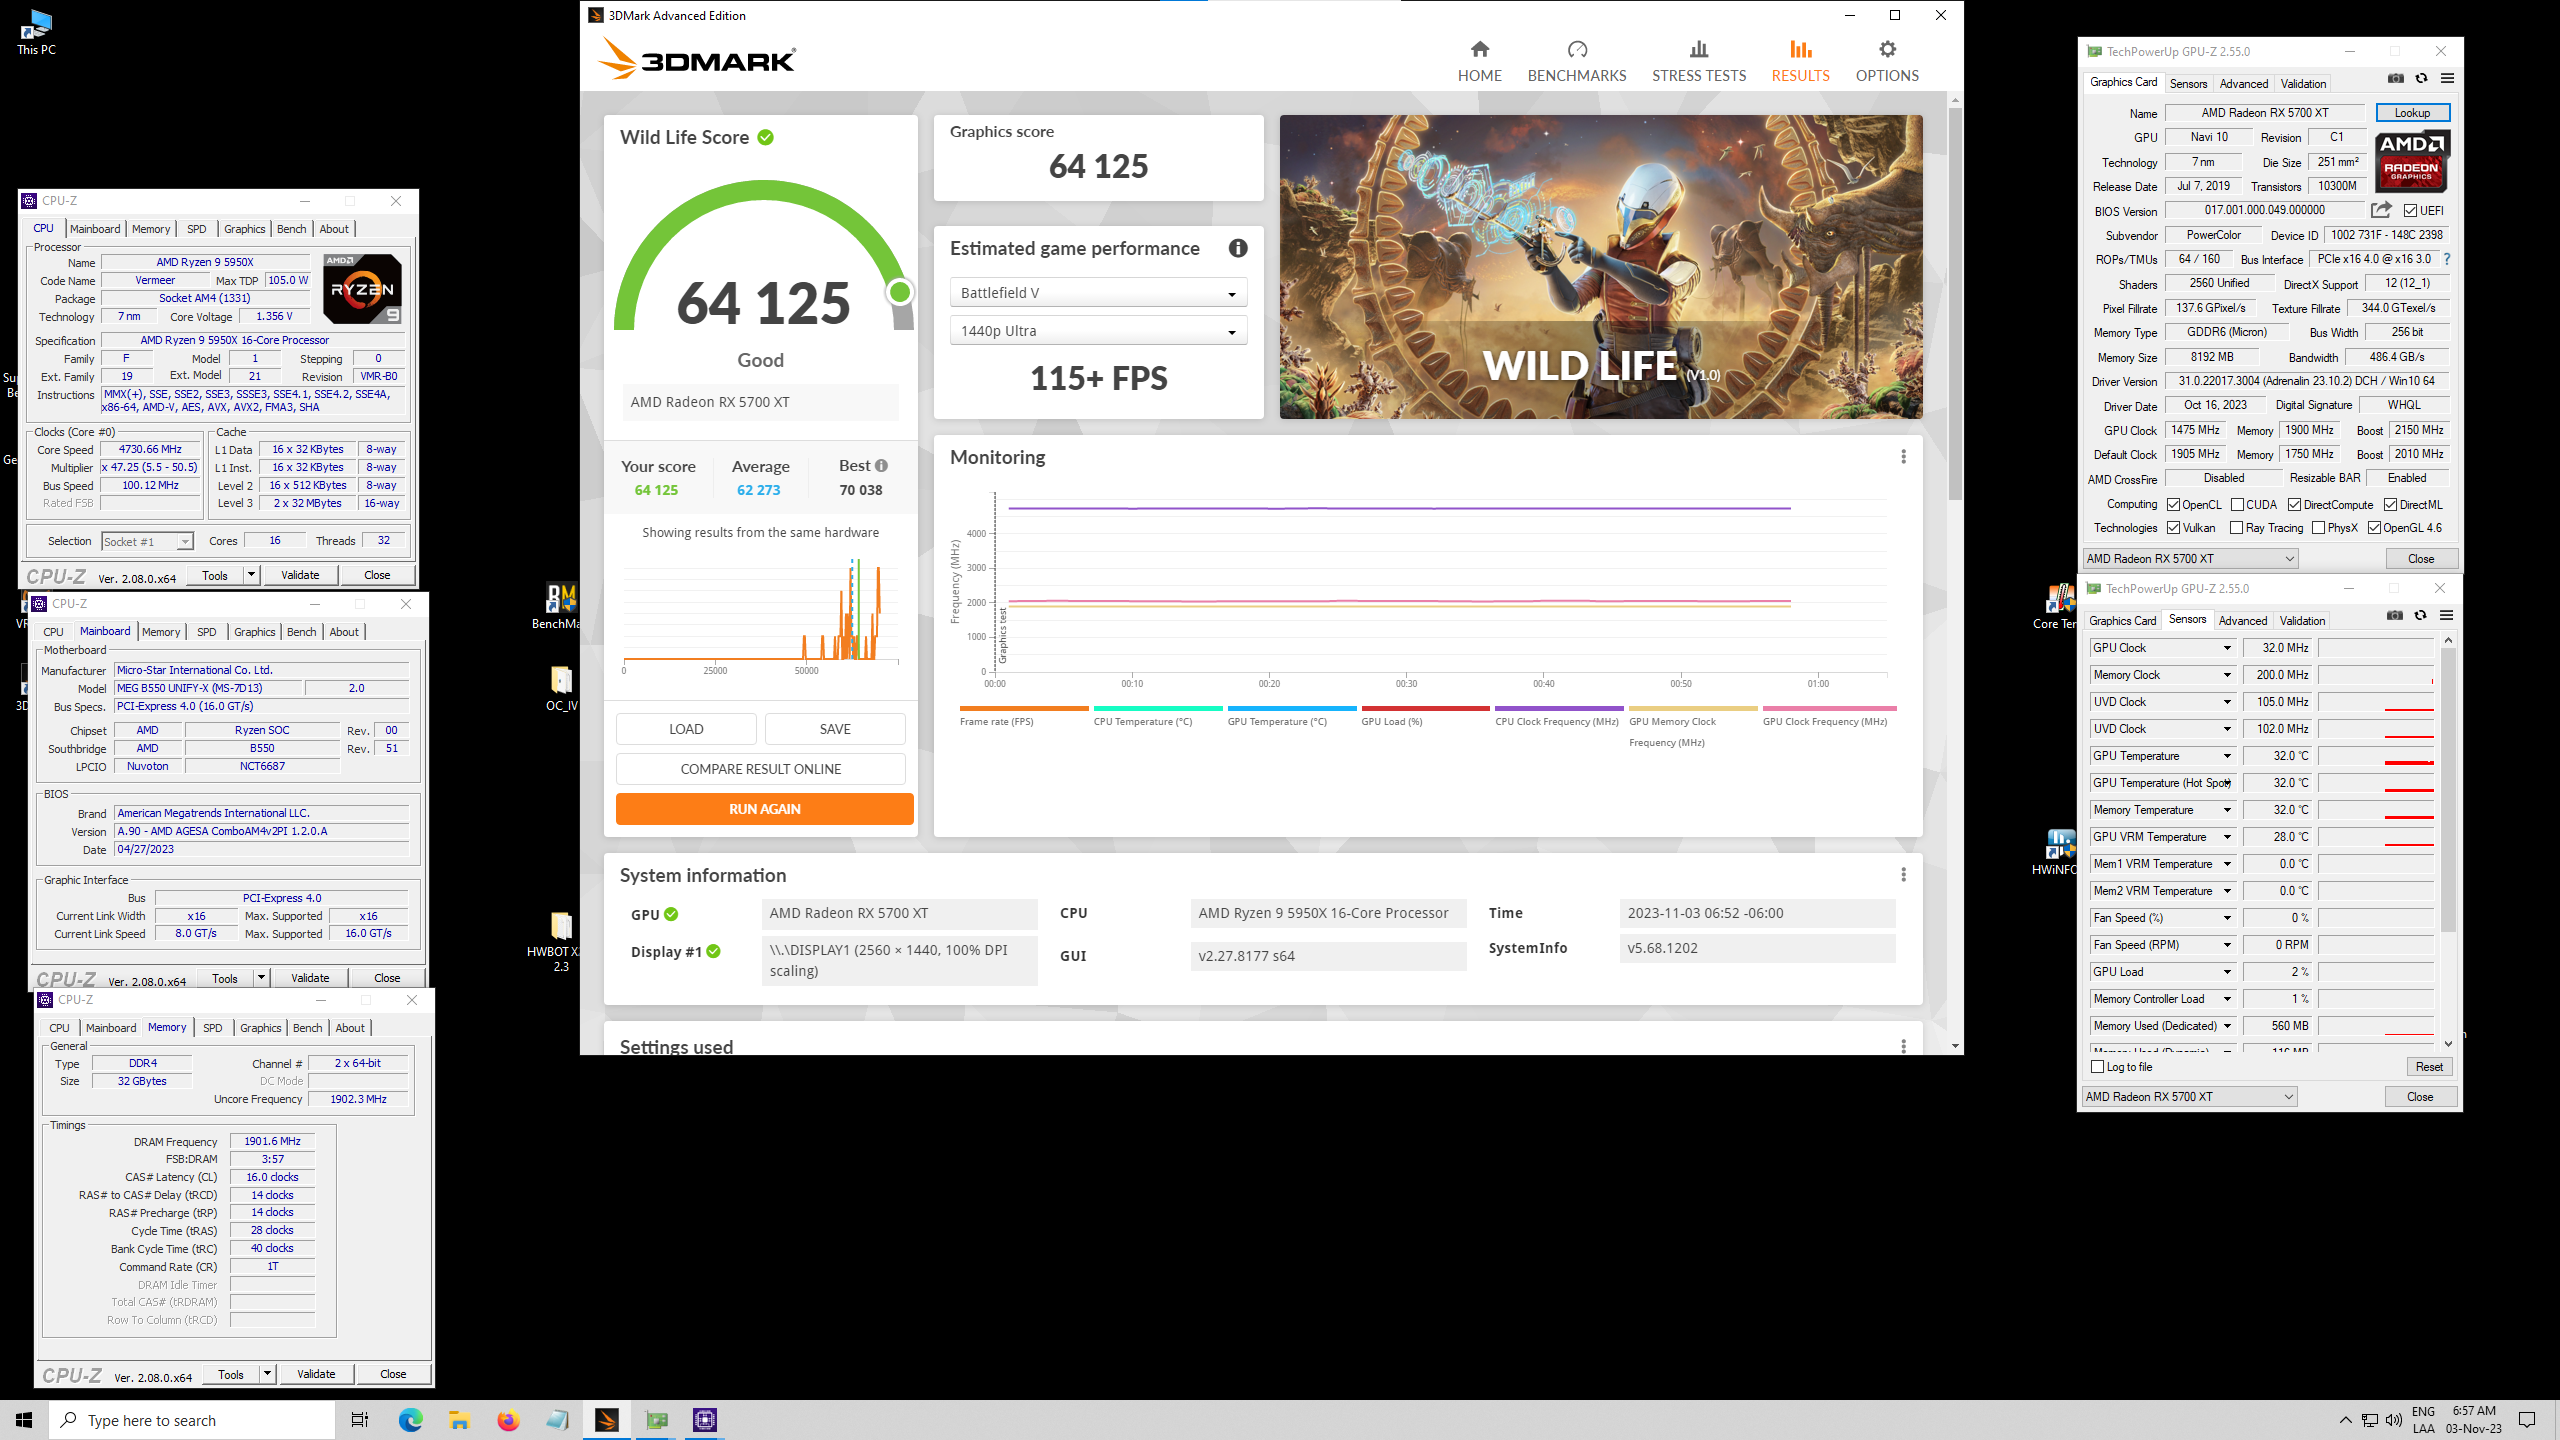Open the Windows Start menu
This screenshot has height=1440, width=2560.
[x=24, y=1420]
